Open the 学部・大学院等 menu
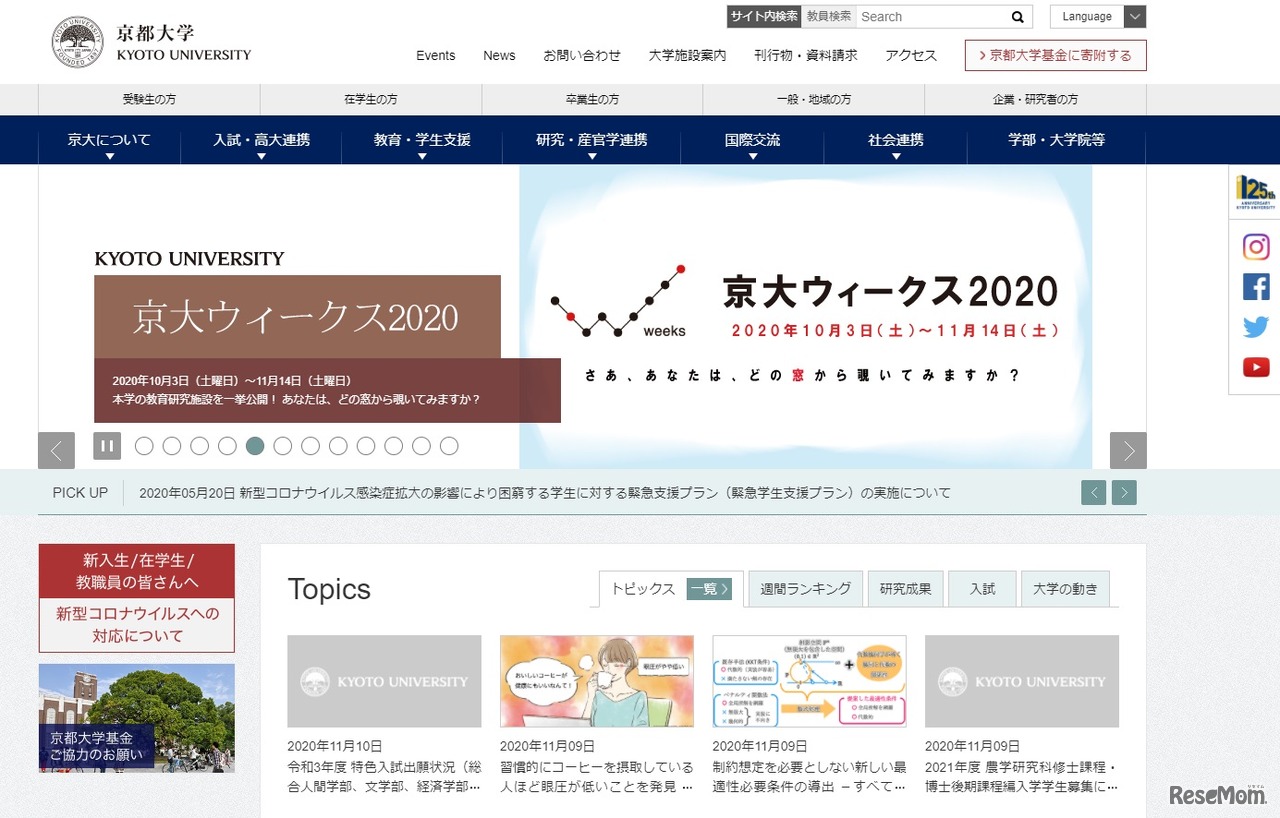1280x818 pixels. coord(1056,140)
